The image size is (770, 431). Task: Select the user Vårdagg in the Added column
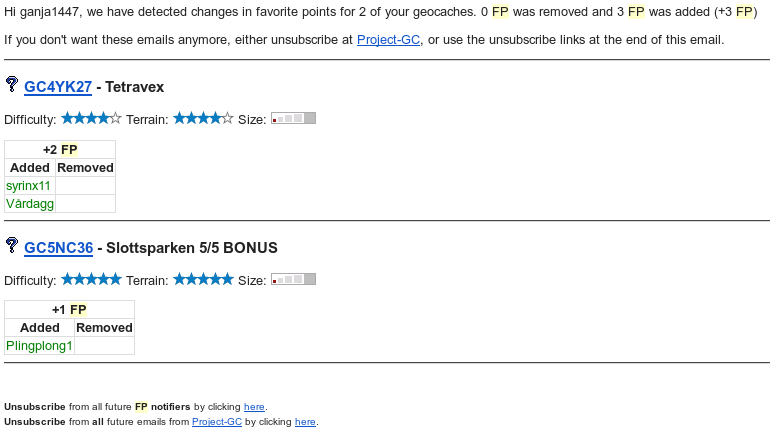coord(29,204)
